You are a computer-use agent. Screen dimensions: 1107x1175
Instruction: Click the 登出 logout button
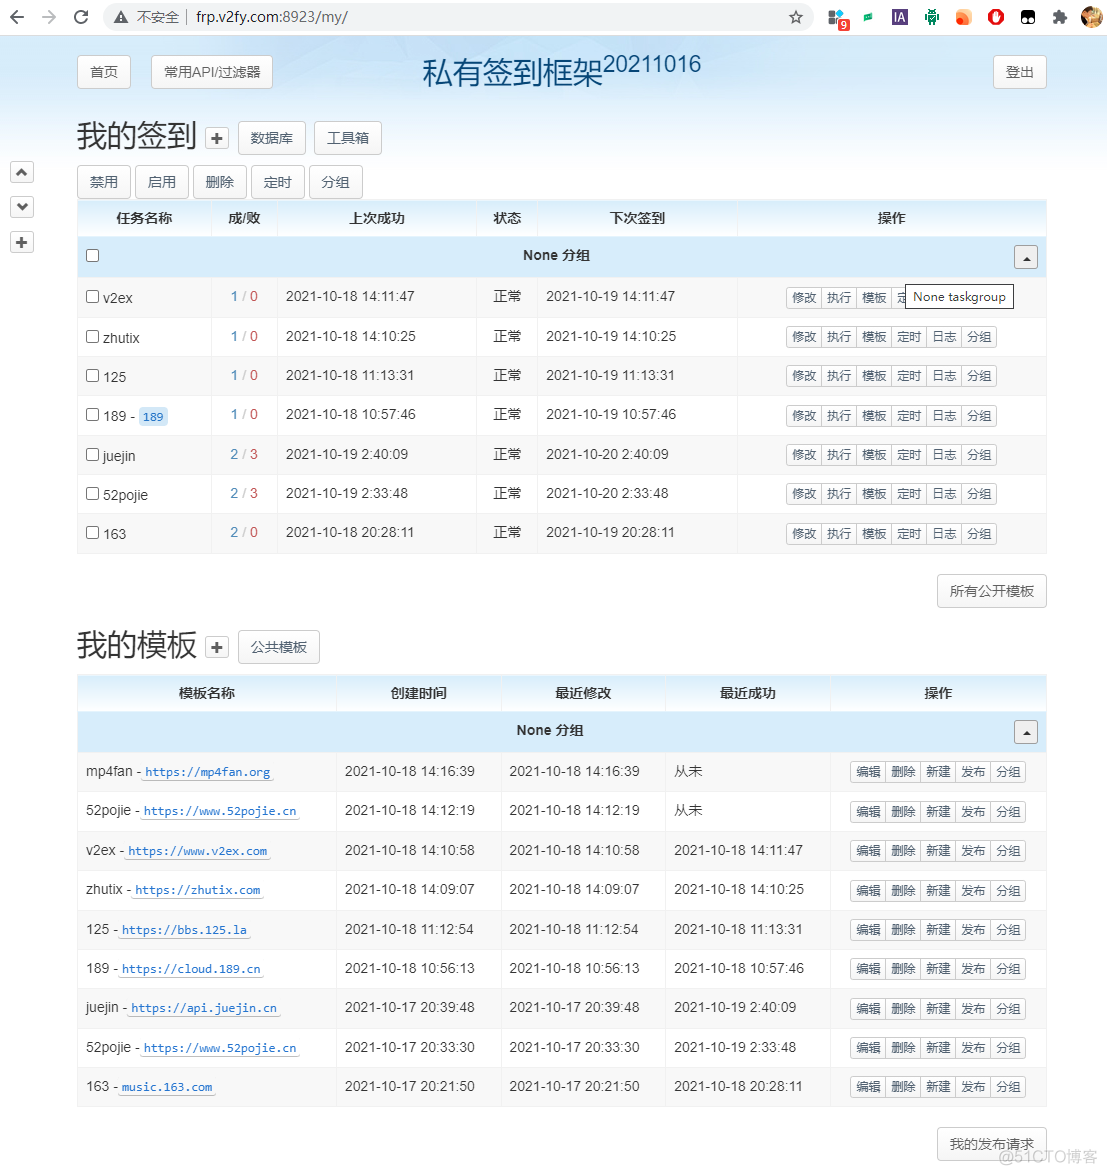tap(1019, 72)
